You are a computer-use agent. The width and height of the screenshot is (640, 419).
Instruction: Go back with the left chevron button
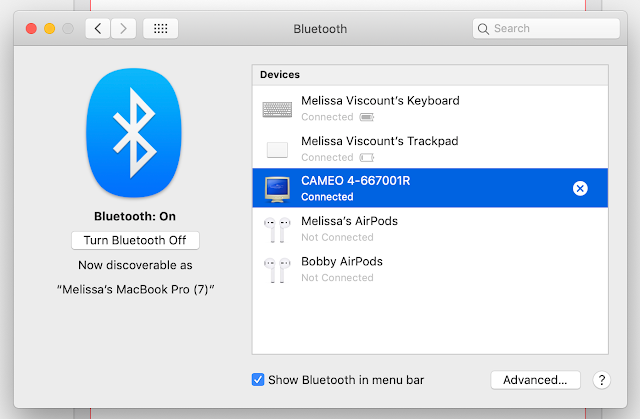pos(98,29)
